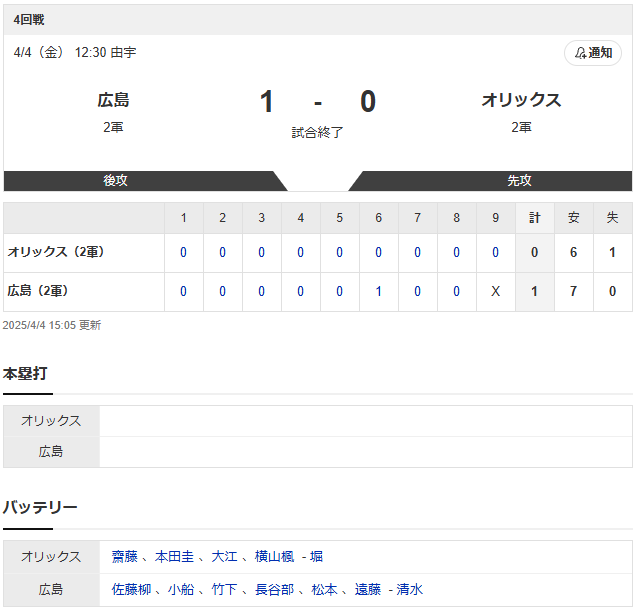Viewport: 634px width, 608px height.
Task: Open Orix inning 4 score link
Action: click(300, 253)
